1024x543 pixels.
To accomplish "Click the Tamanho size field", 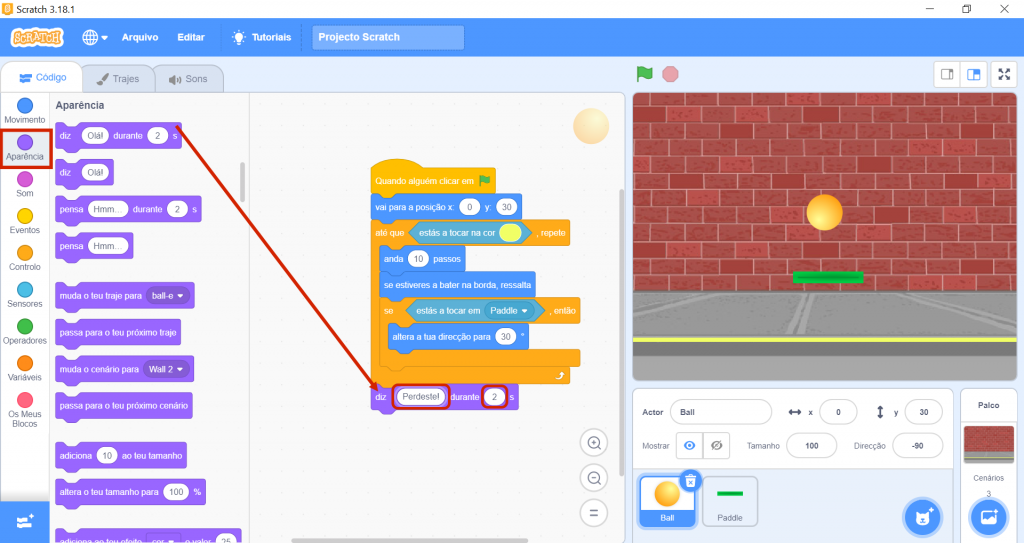I will [812, 446].
